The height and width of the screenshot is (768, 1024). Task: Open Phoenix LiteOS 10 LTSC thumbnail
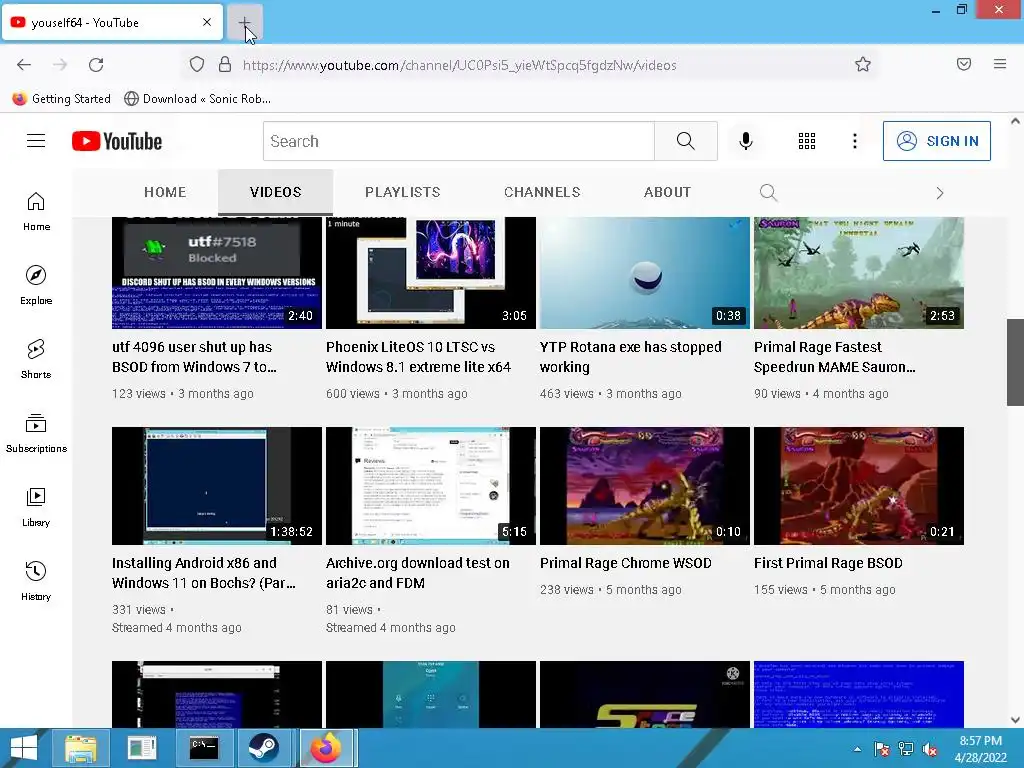coord(431,273)
